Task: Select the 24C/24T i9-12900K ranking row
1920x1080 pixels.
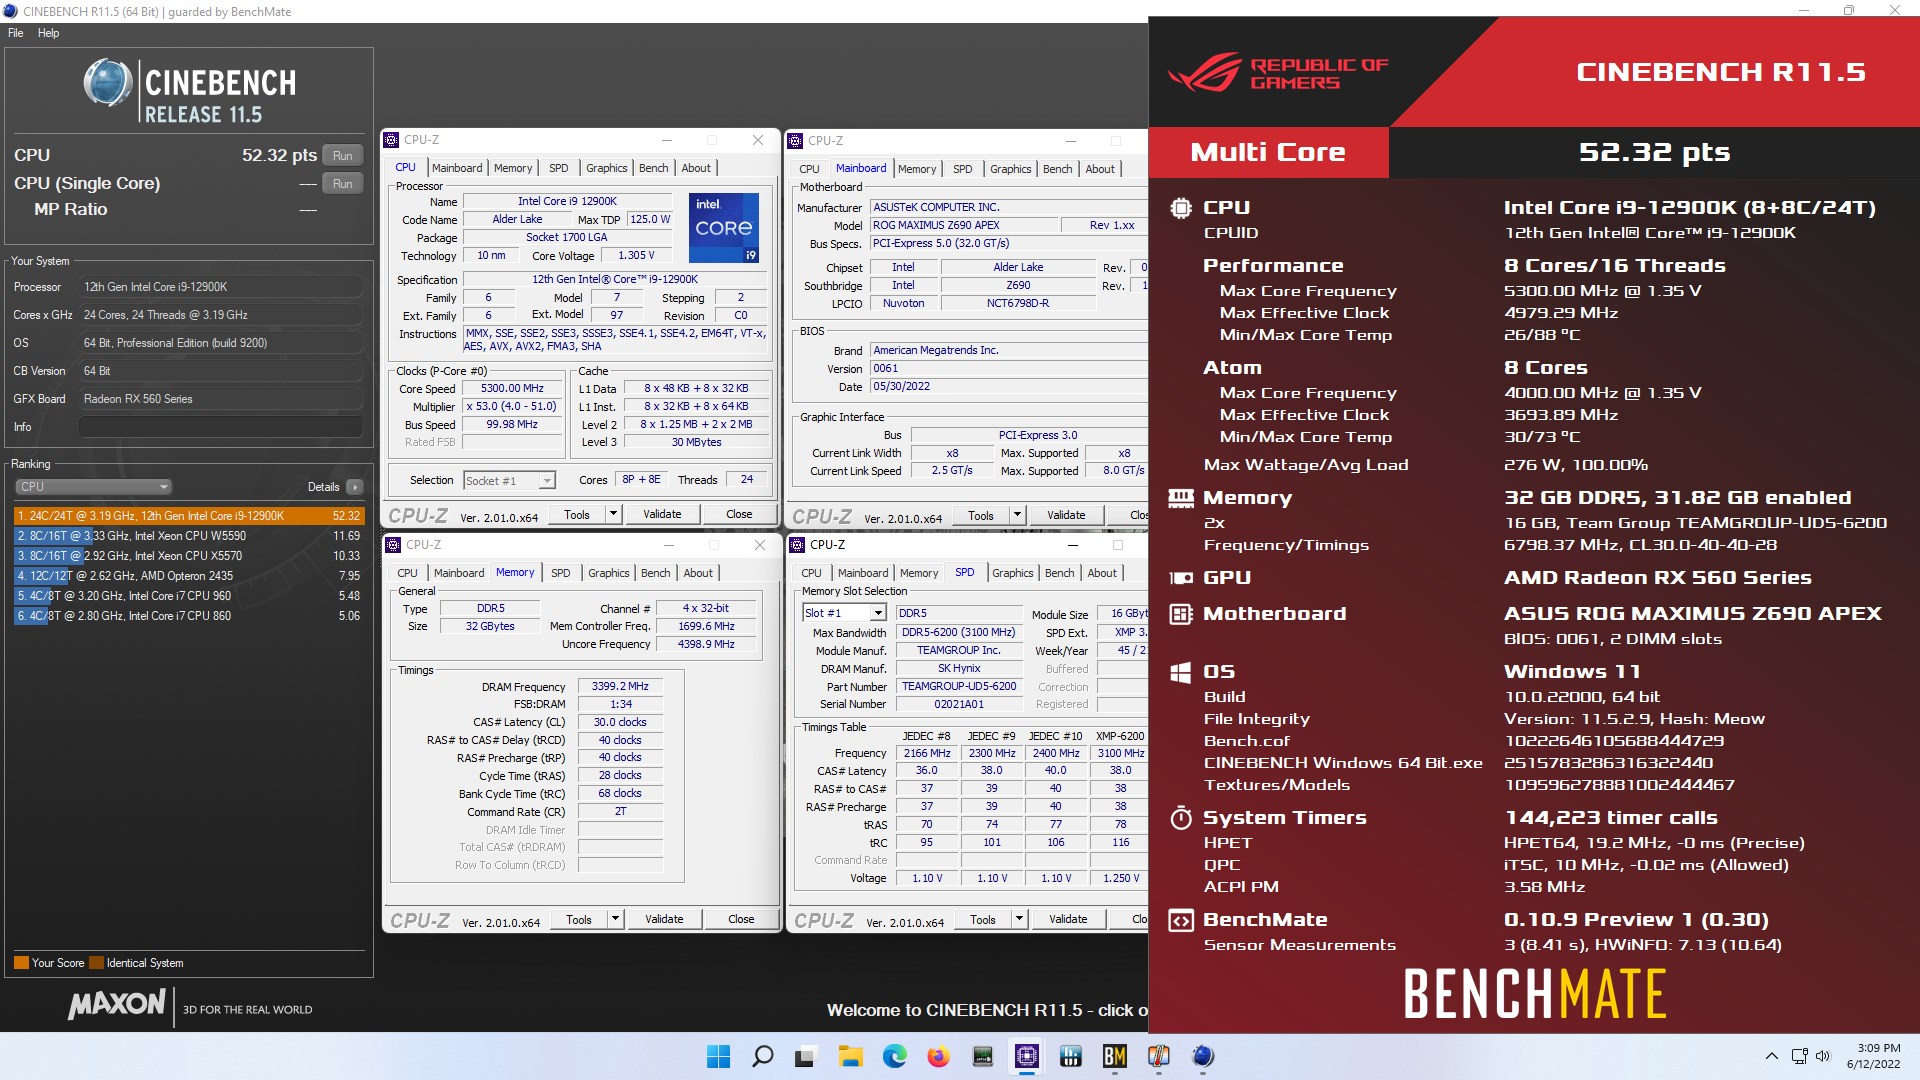Action: point(189,516)
